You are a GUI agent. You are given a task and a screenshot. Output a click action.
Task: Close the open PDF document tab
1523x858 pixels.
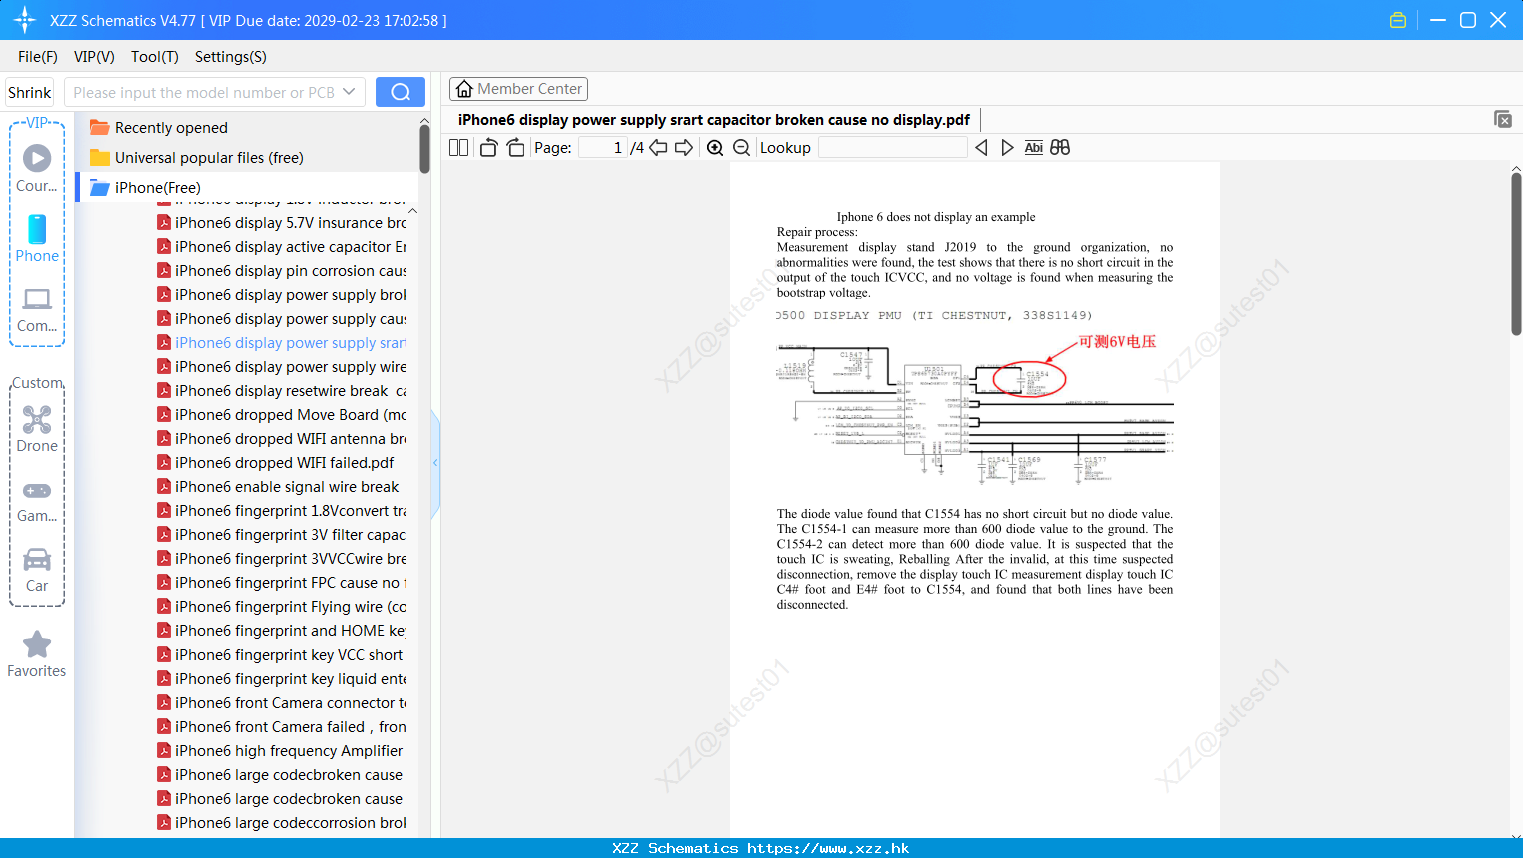(1502, 119)
